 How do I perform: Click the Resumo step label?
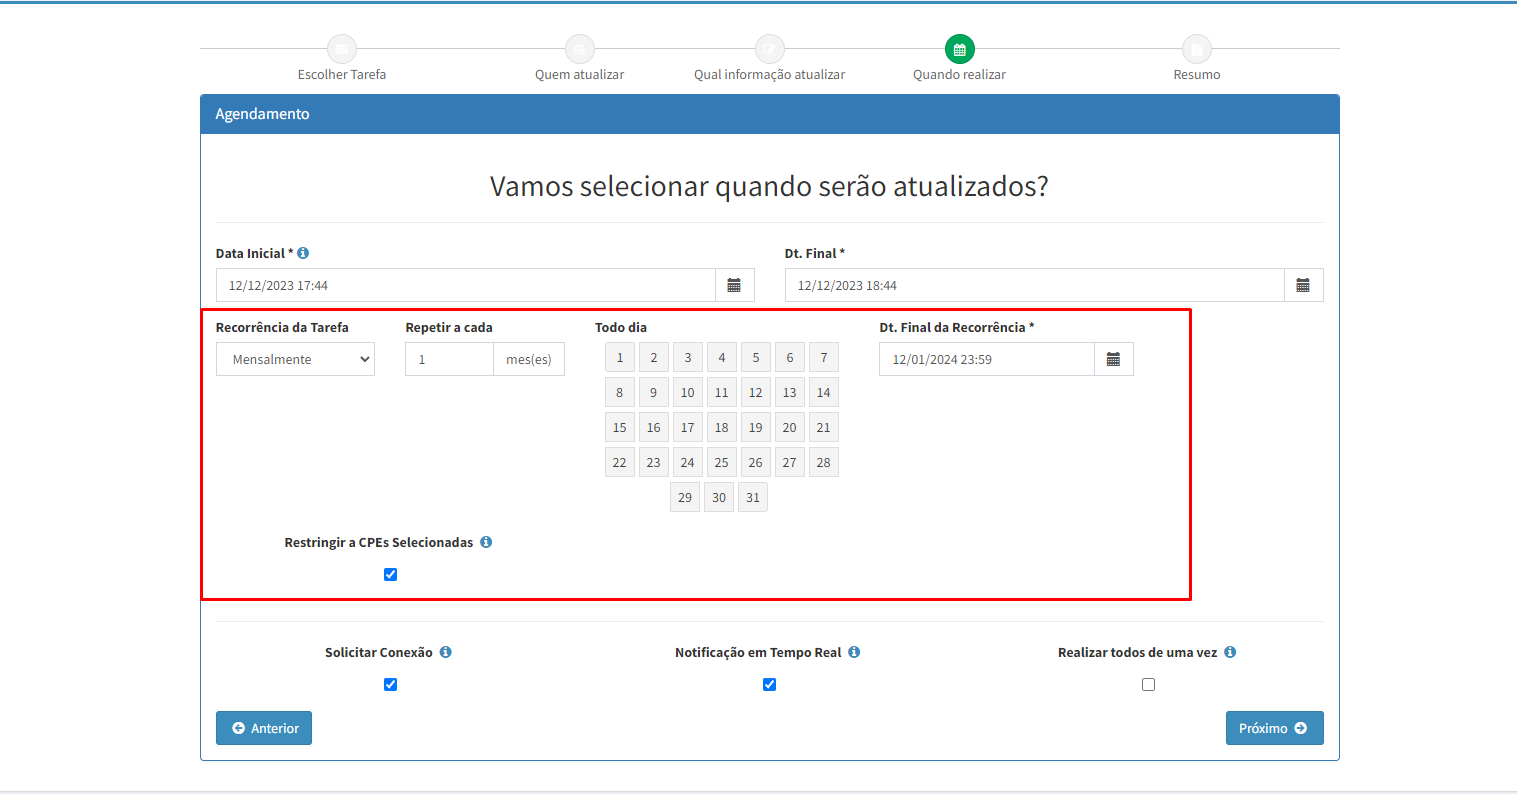pyautogui.click(x=1197, y=75)
